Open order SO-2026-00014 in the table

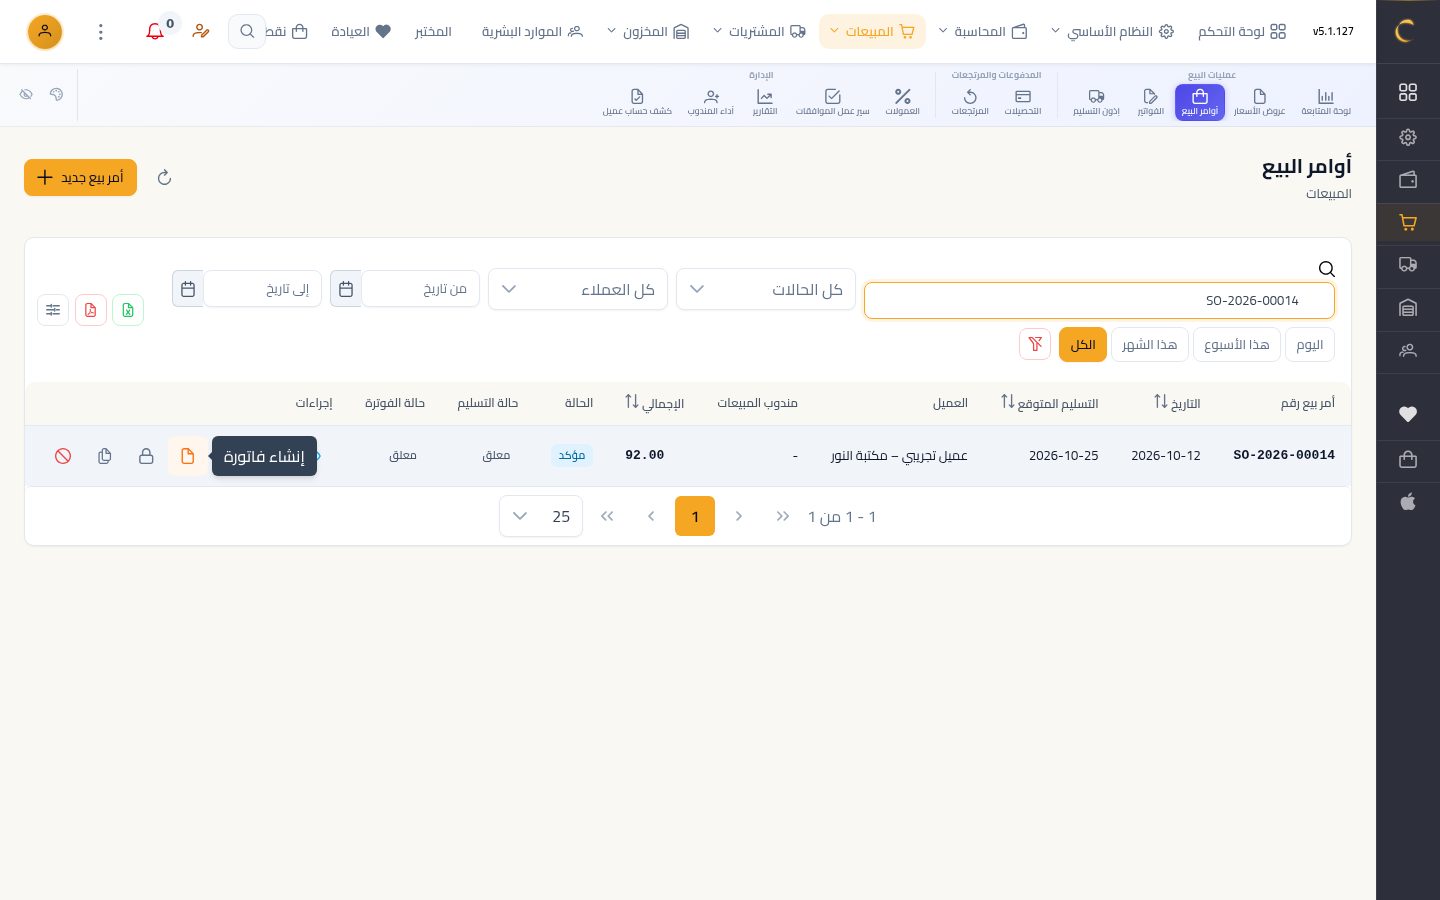click(1284, 455)
